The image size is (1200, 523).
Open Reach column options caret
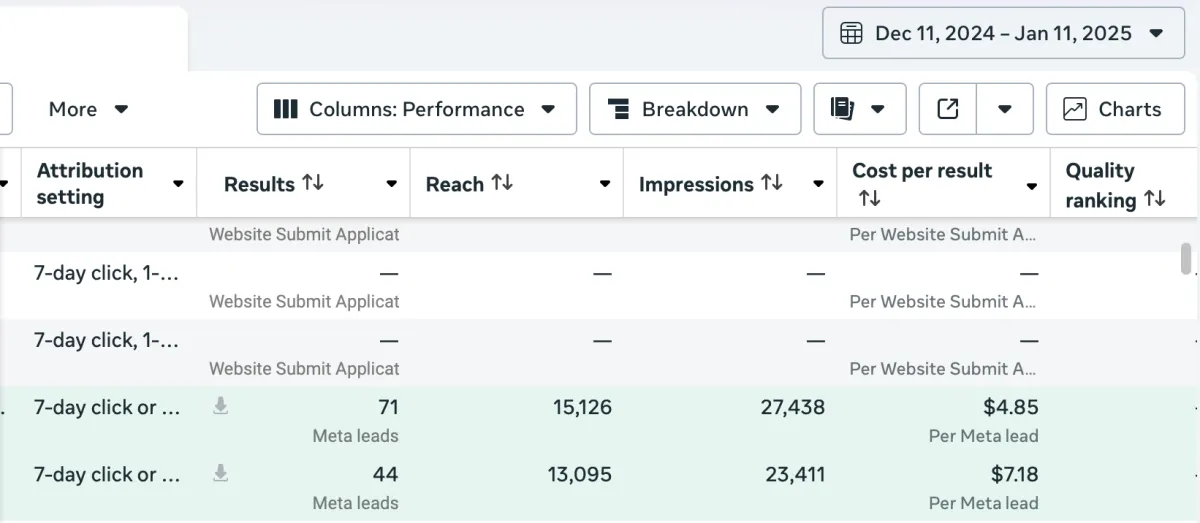pos(605,184)
